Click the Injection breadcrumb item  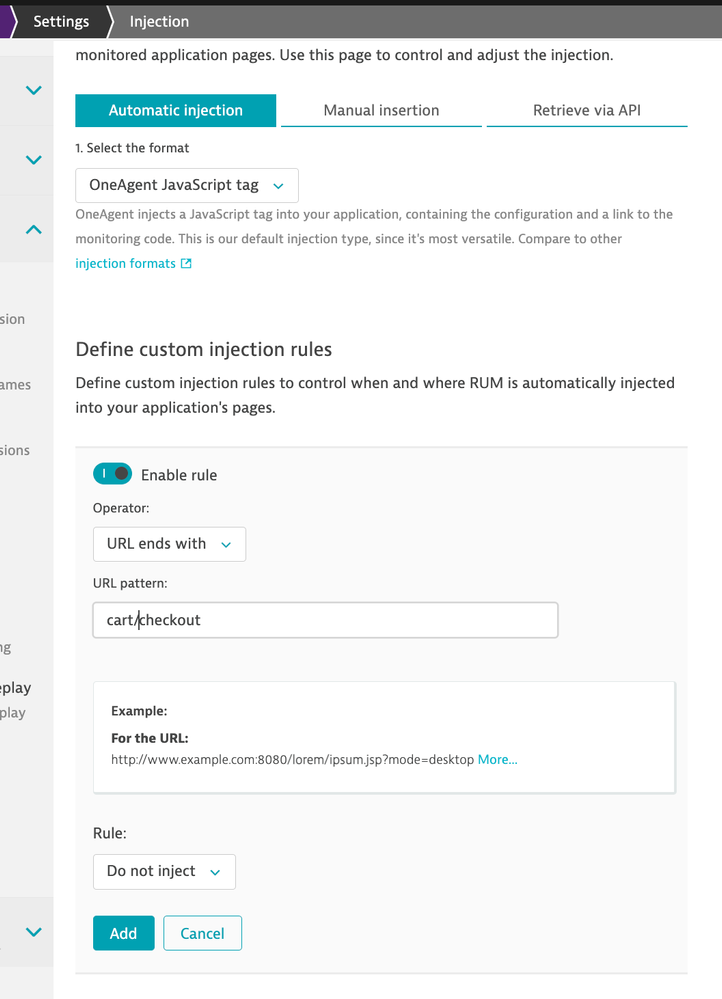click(x=159, y=21)
